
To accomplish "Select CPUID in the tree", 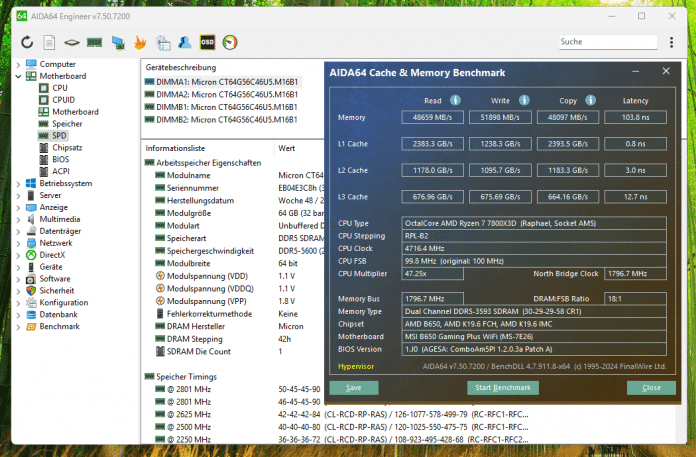I will coord(63,100).
